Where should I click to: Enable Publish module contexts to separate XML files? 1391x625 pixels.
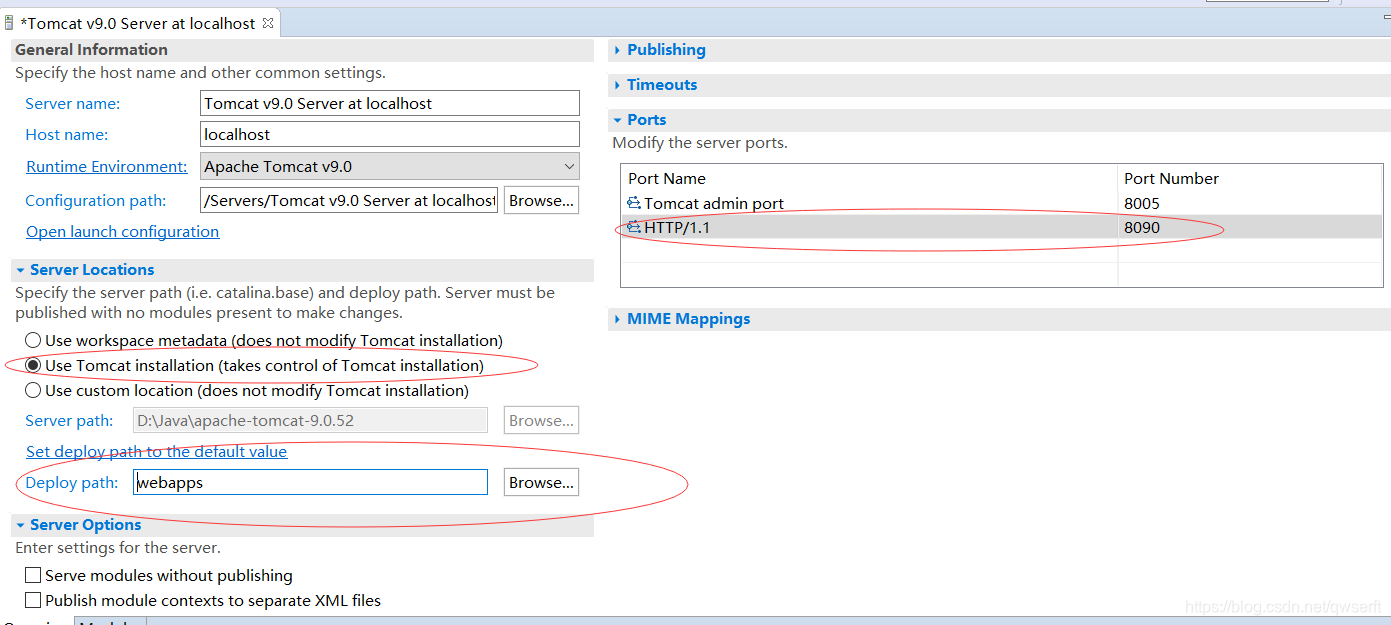pyautogui.click(x=34, y=600)
